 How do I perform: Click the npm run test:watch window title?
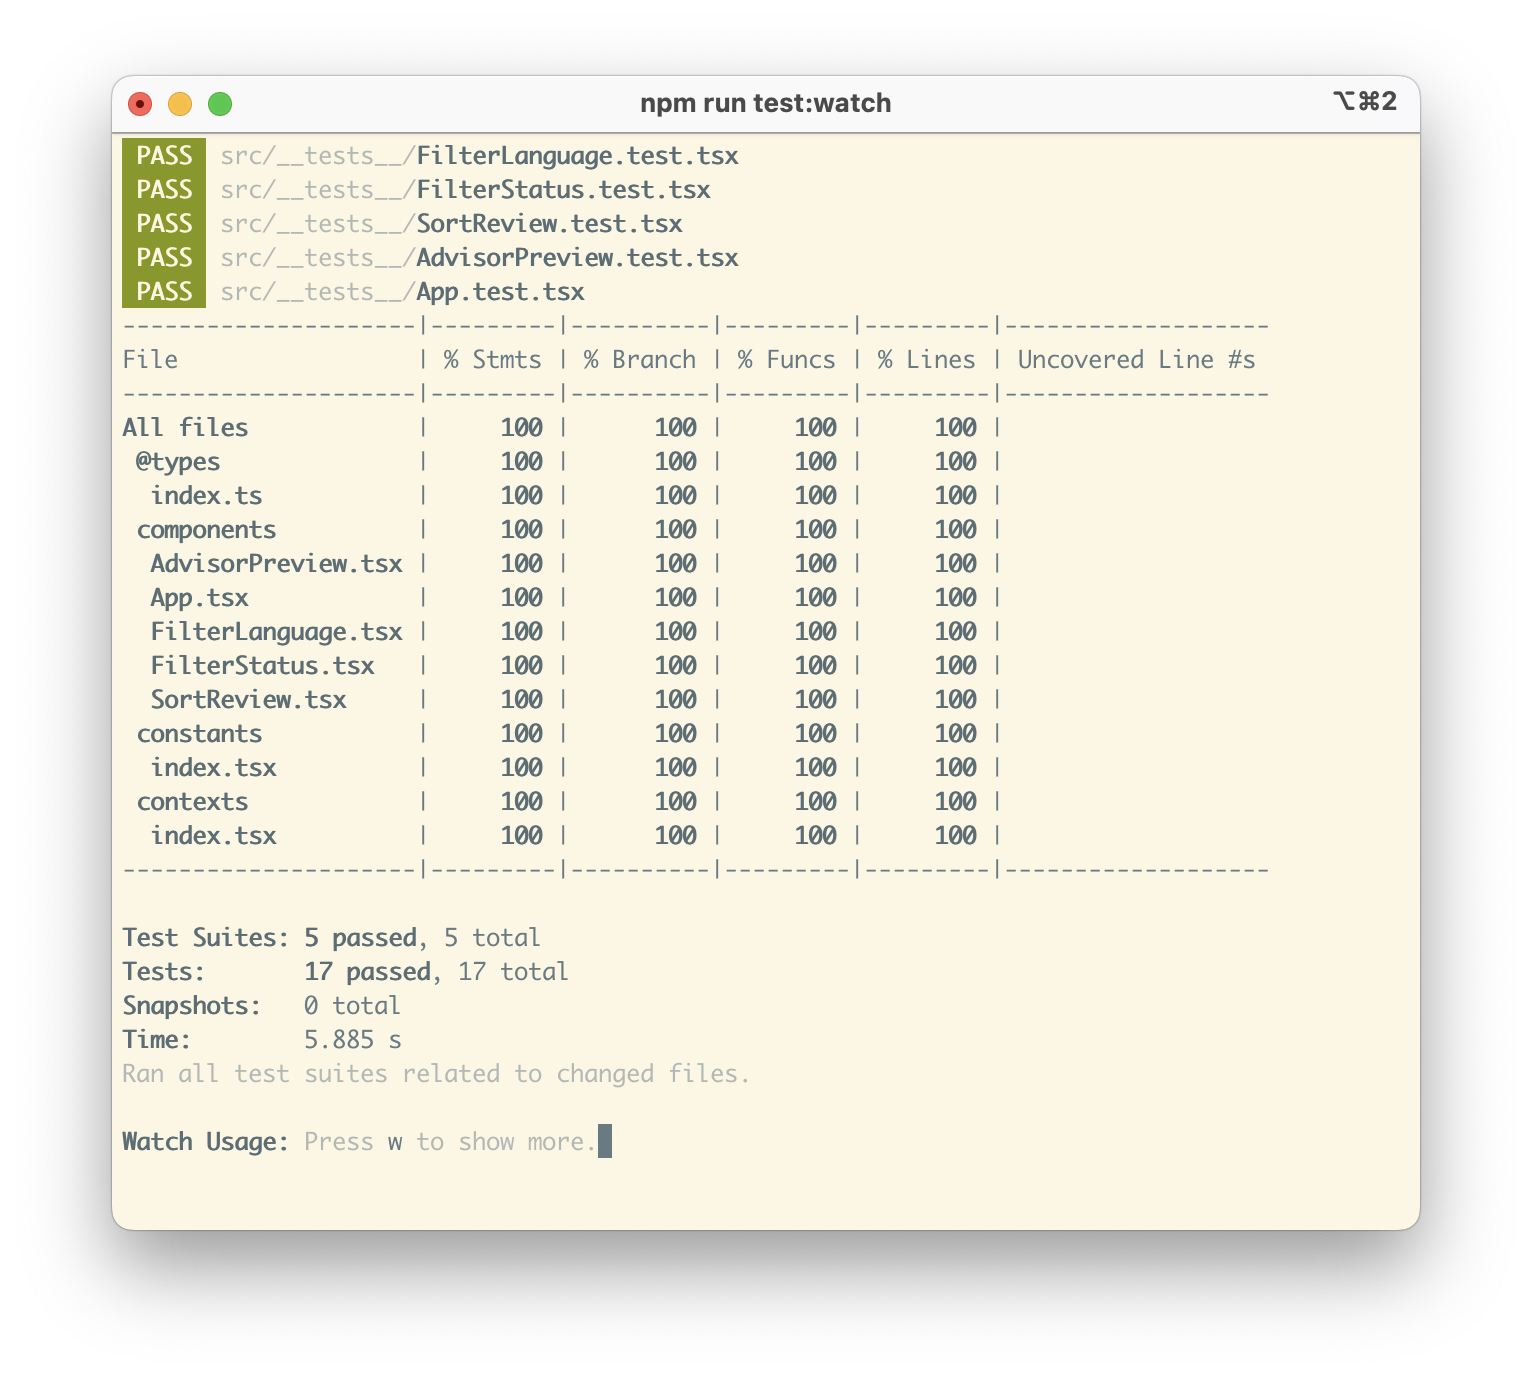766,102
